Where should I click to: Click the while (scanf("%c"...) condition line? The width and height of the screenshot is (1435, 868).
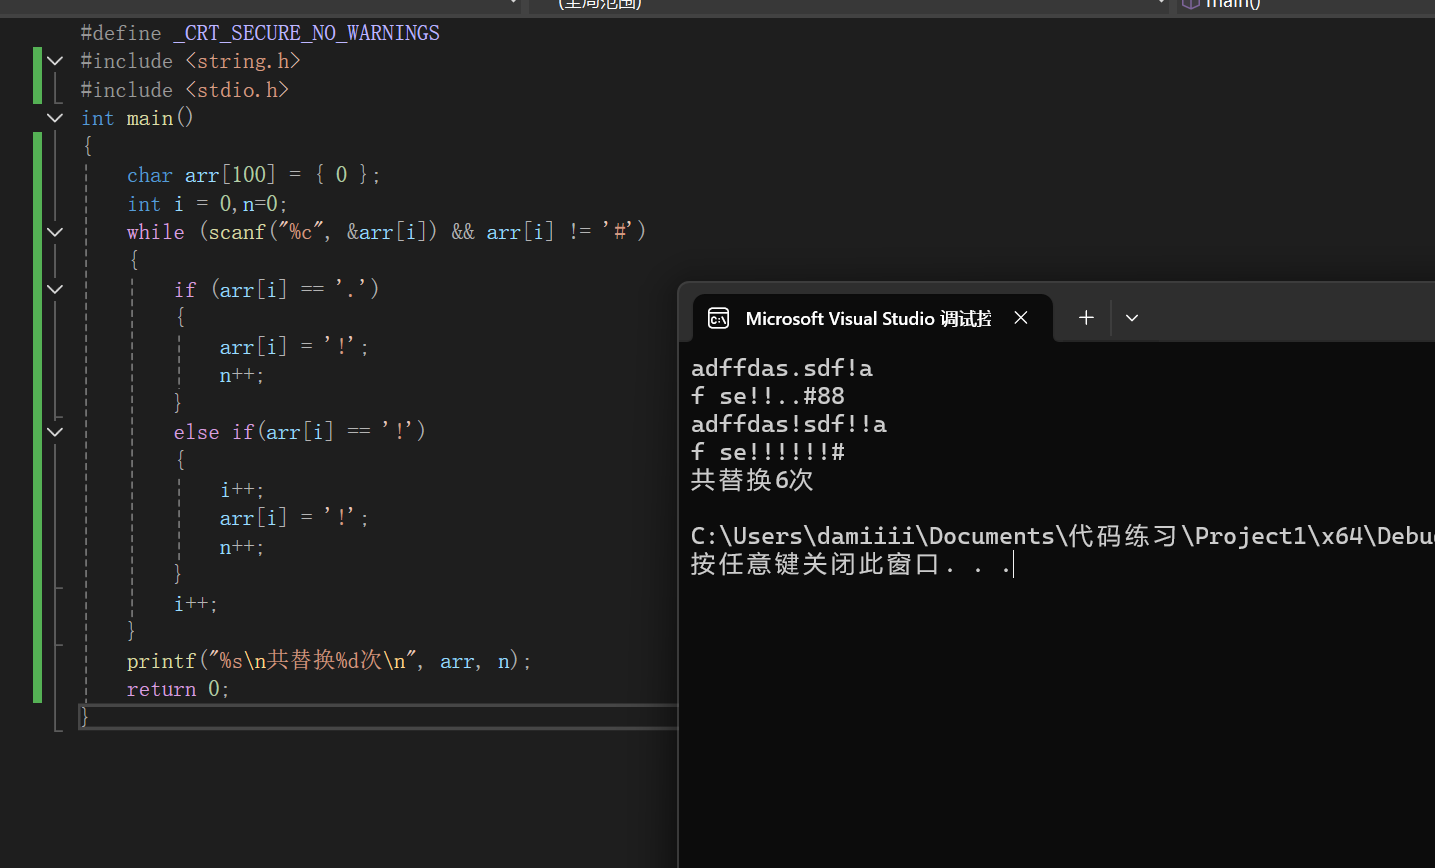pos(387,232)
